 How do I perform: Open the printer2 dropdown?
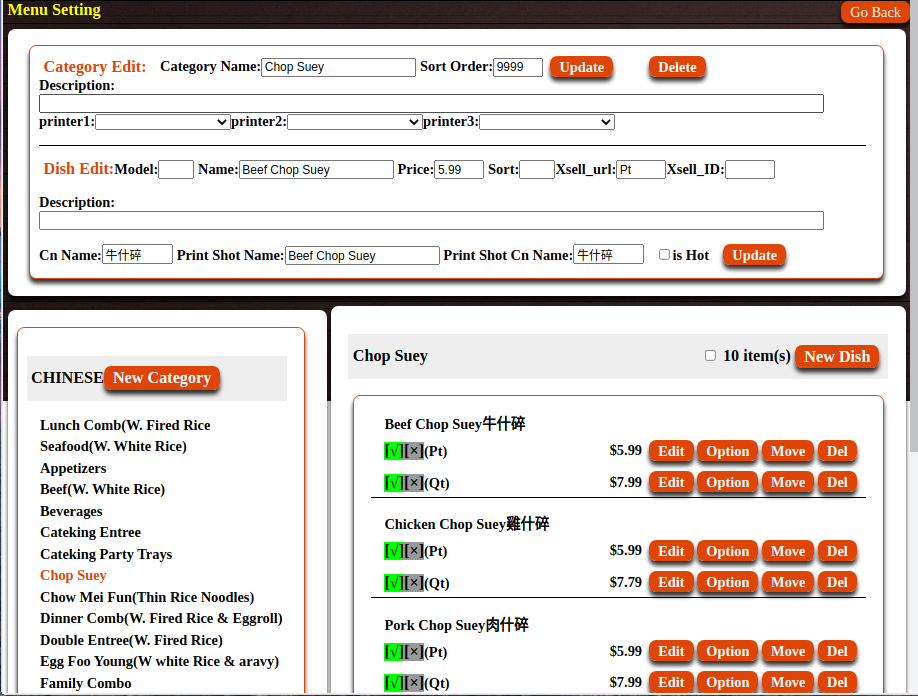[x=354, y=122]
